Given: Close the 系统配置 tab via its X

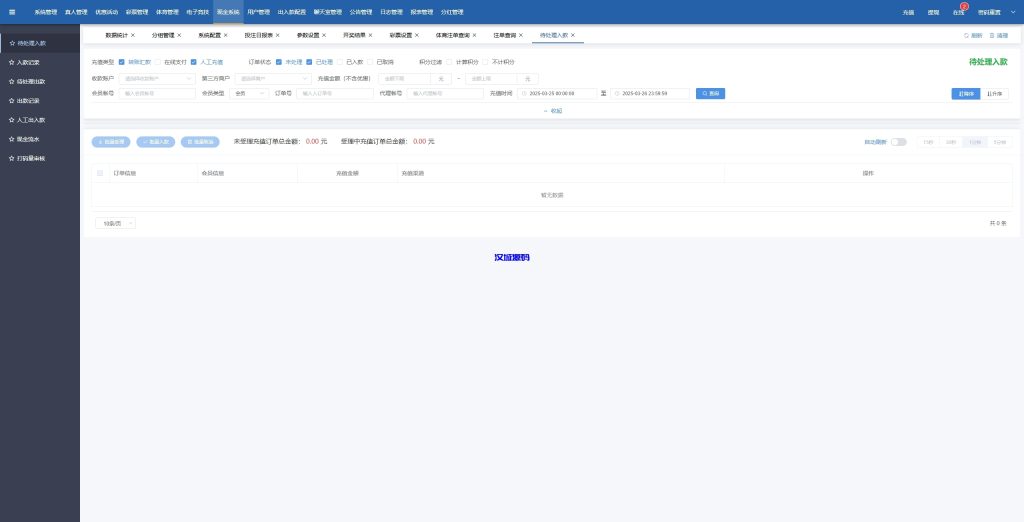Looking at the screenshot, I should (226, 35).
